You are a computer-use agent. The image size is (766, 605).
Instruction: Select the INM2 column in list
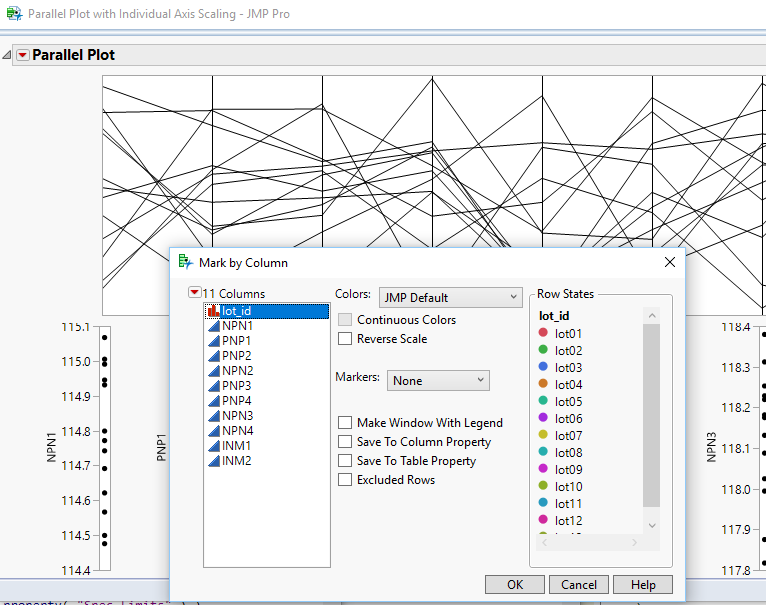coord(267,461)
